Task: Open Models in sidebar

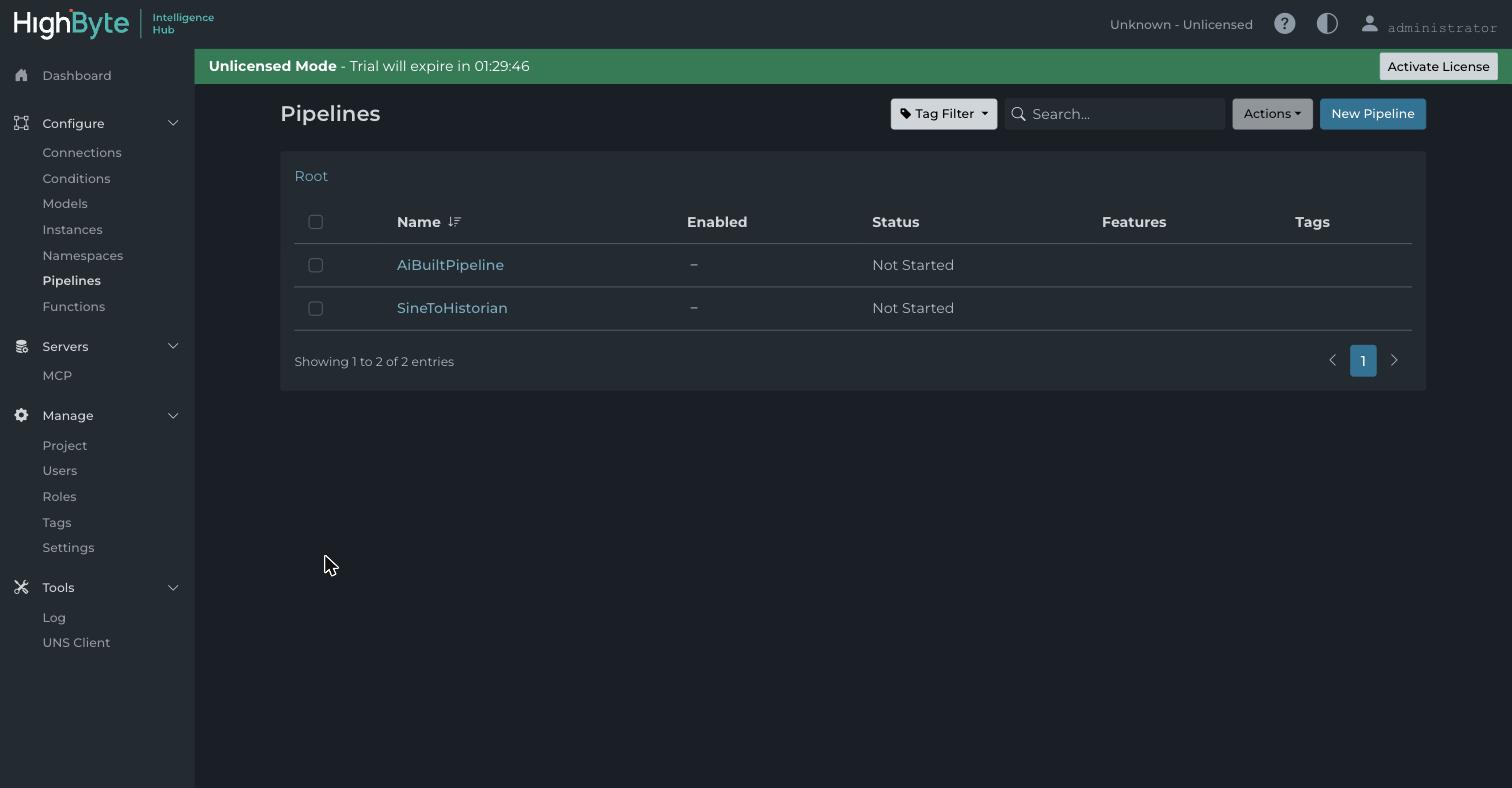Action: point(65,203)
